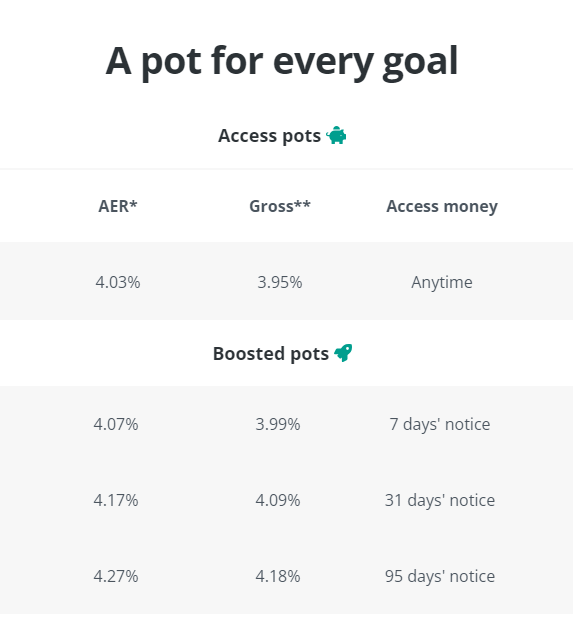Click the 31 days' notice cell

point(440,501)
